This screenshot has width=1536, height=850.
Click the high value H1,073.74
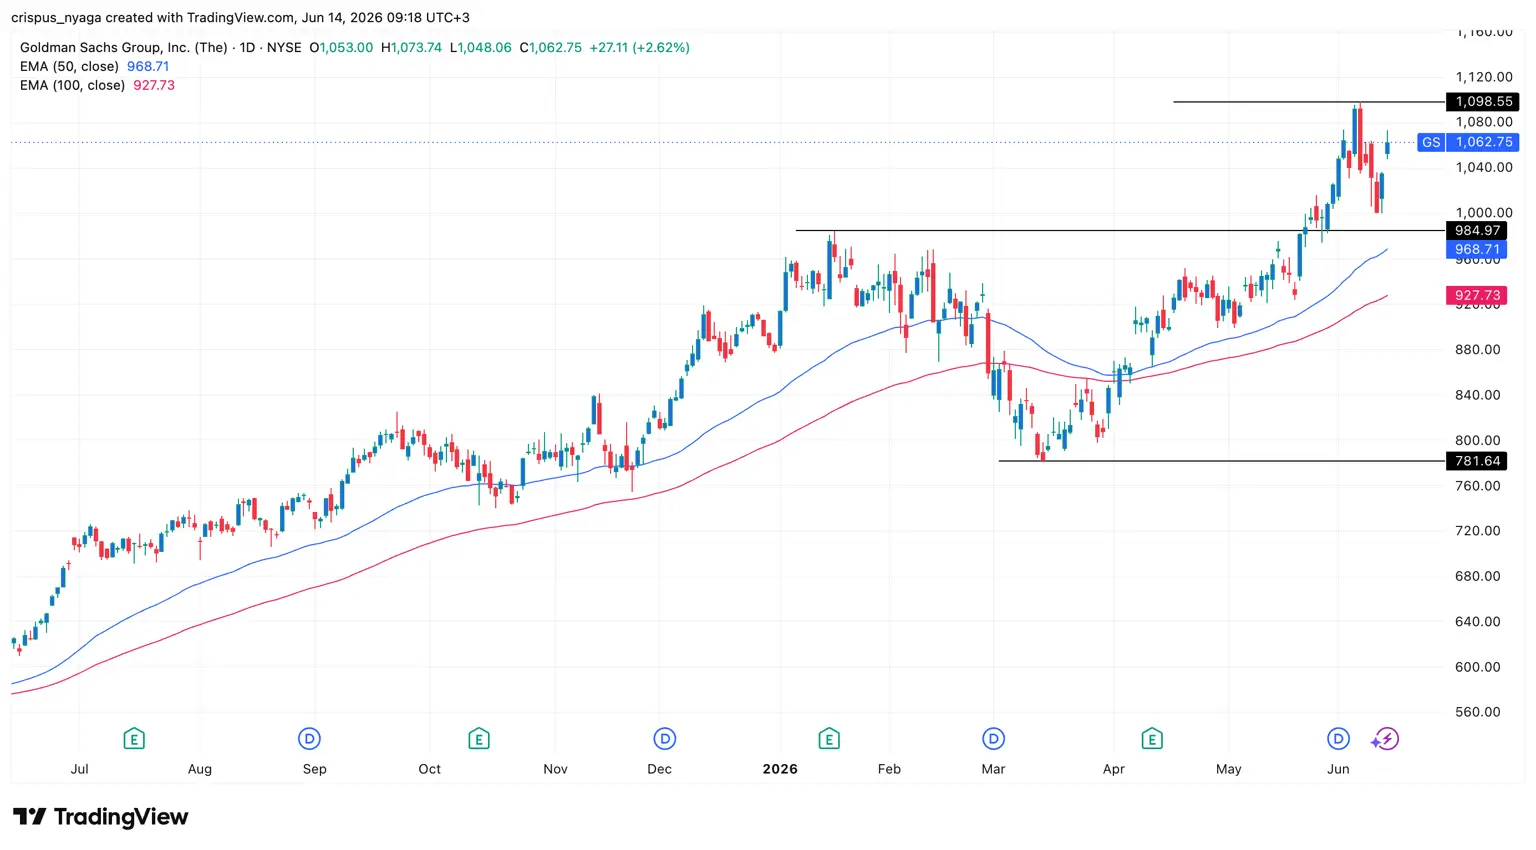411,47
